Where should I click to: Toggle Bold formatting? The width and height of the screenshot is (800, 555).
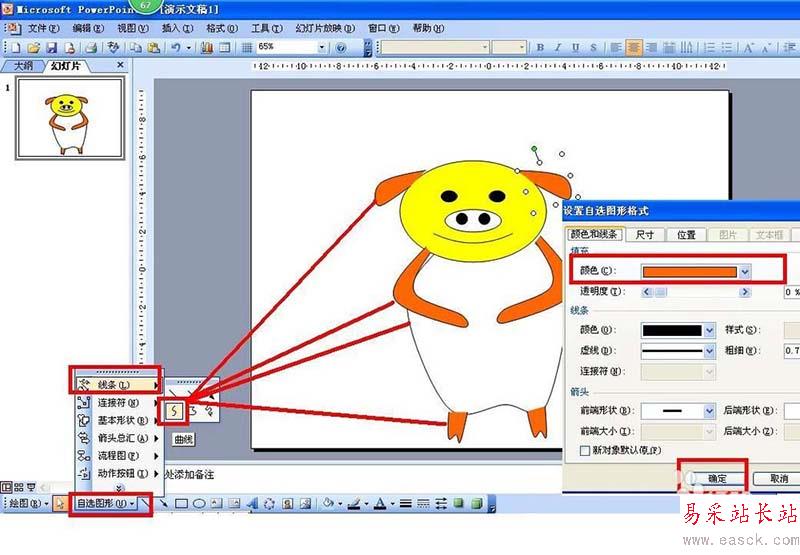(540, 47)
